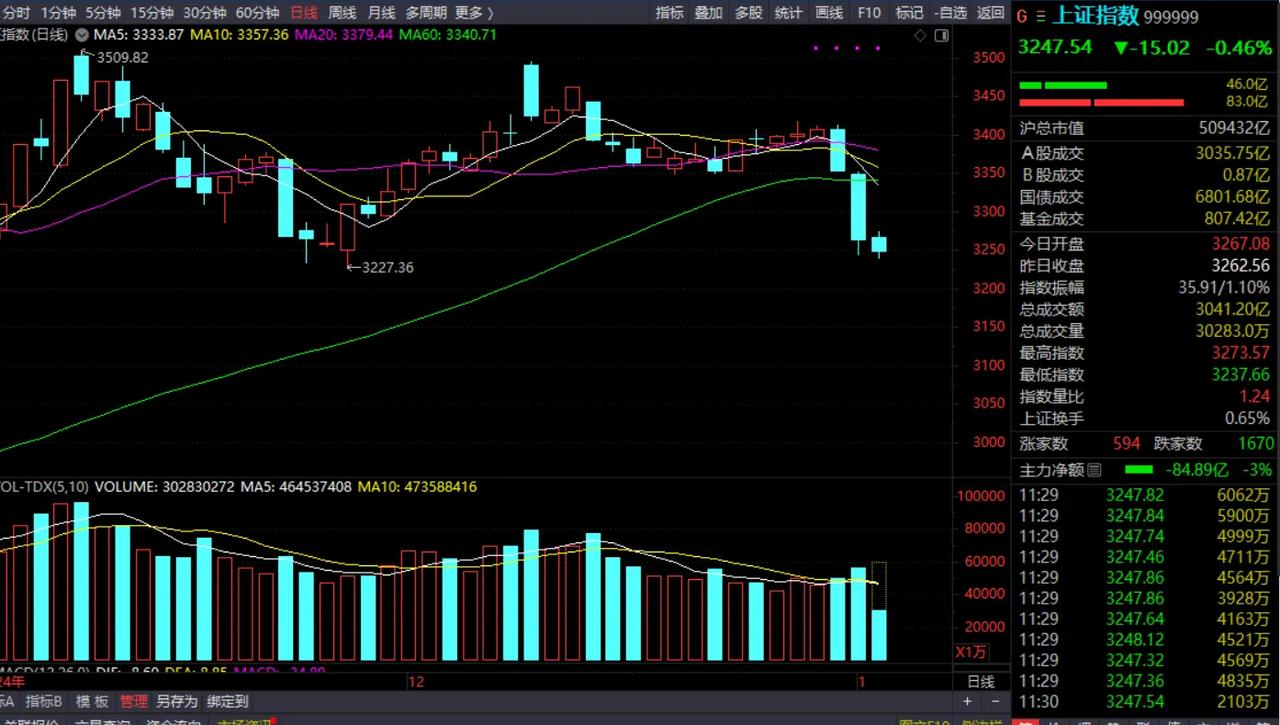
Task: Select the 30分钟 period
Action: click(x=205, y=13)
